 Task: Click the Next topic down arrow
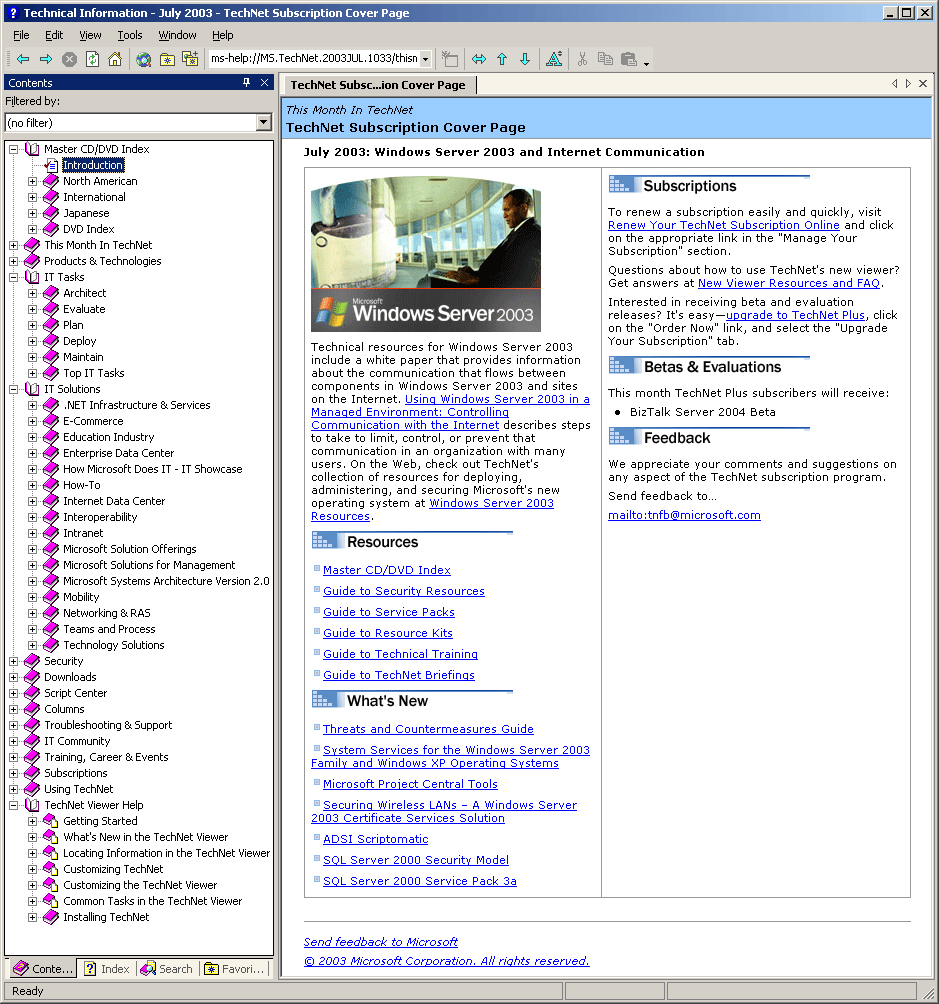tap(525, 59)
